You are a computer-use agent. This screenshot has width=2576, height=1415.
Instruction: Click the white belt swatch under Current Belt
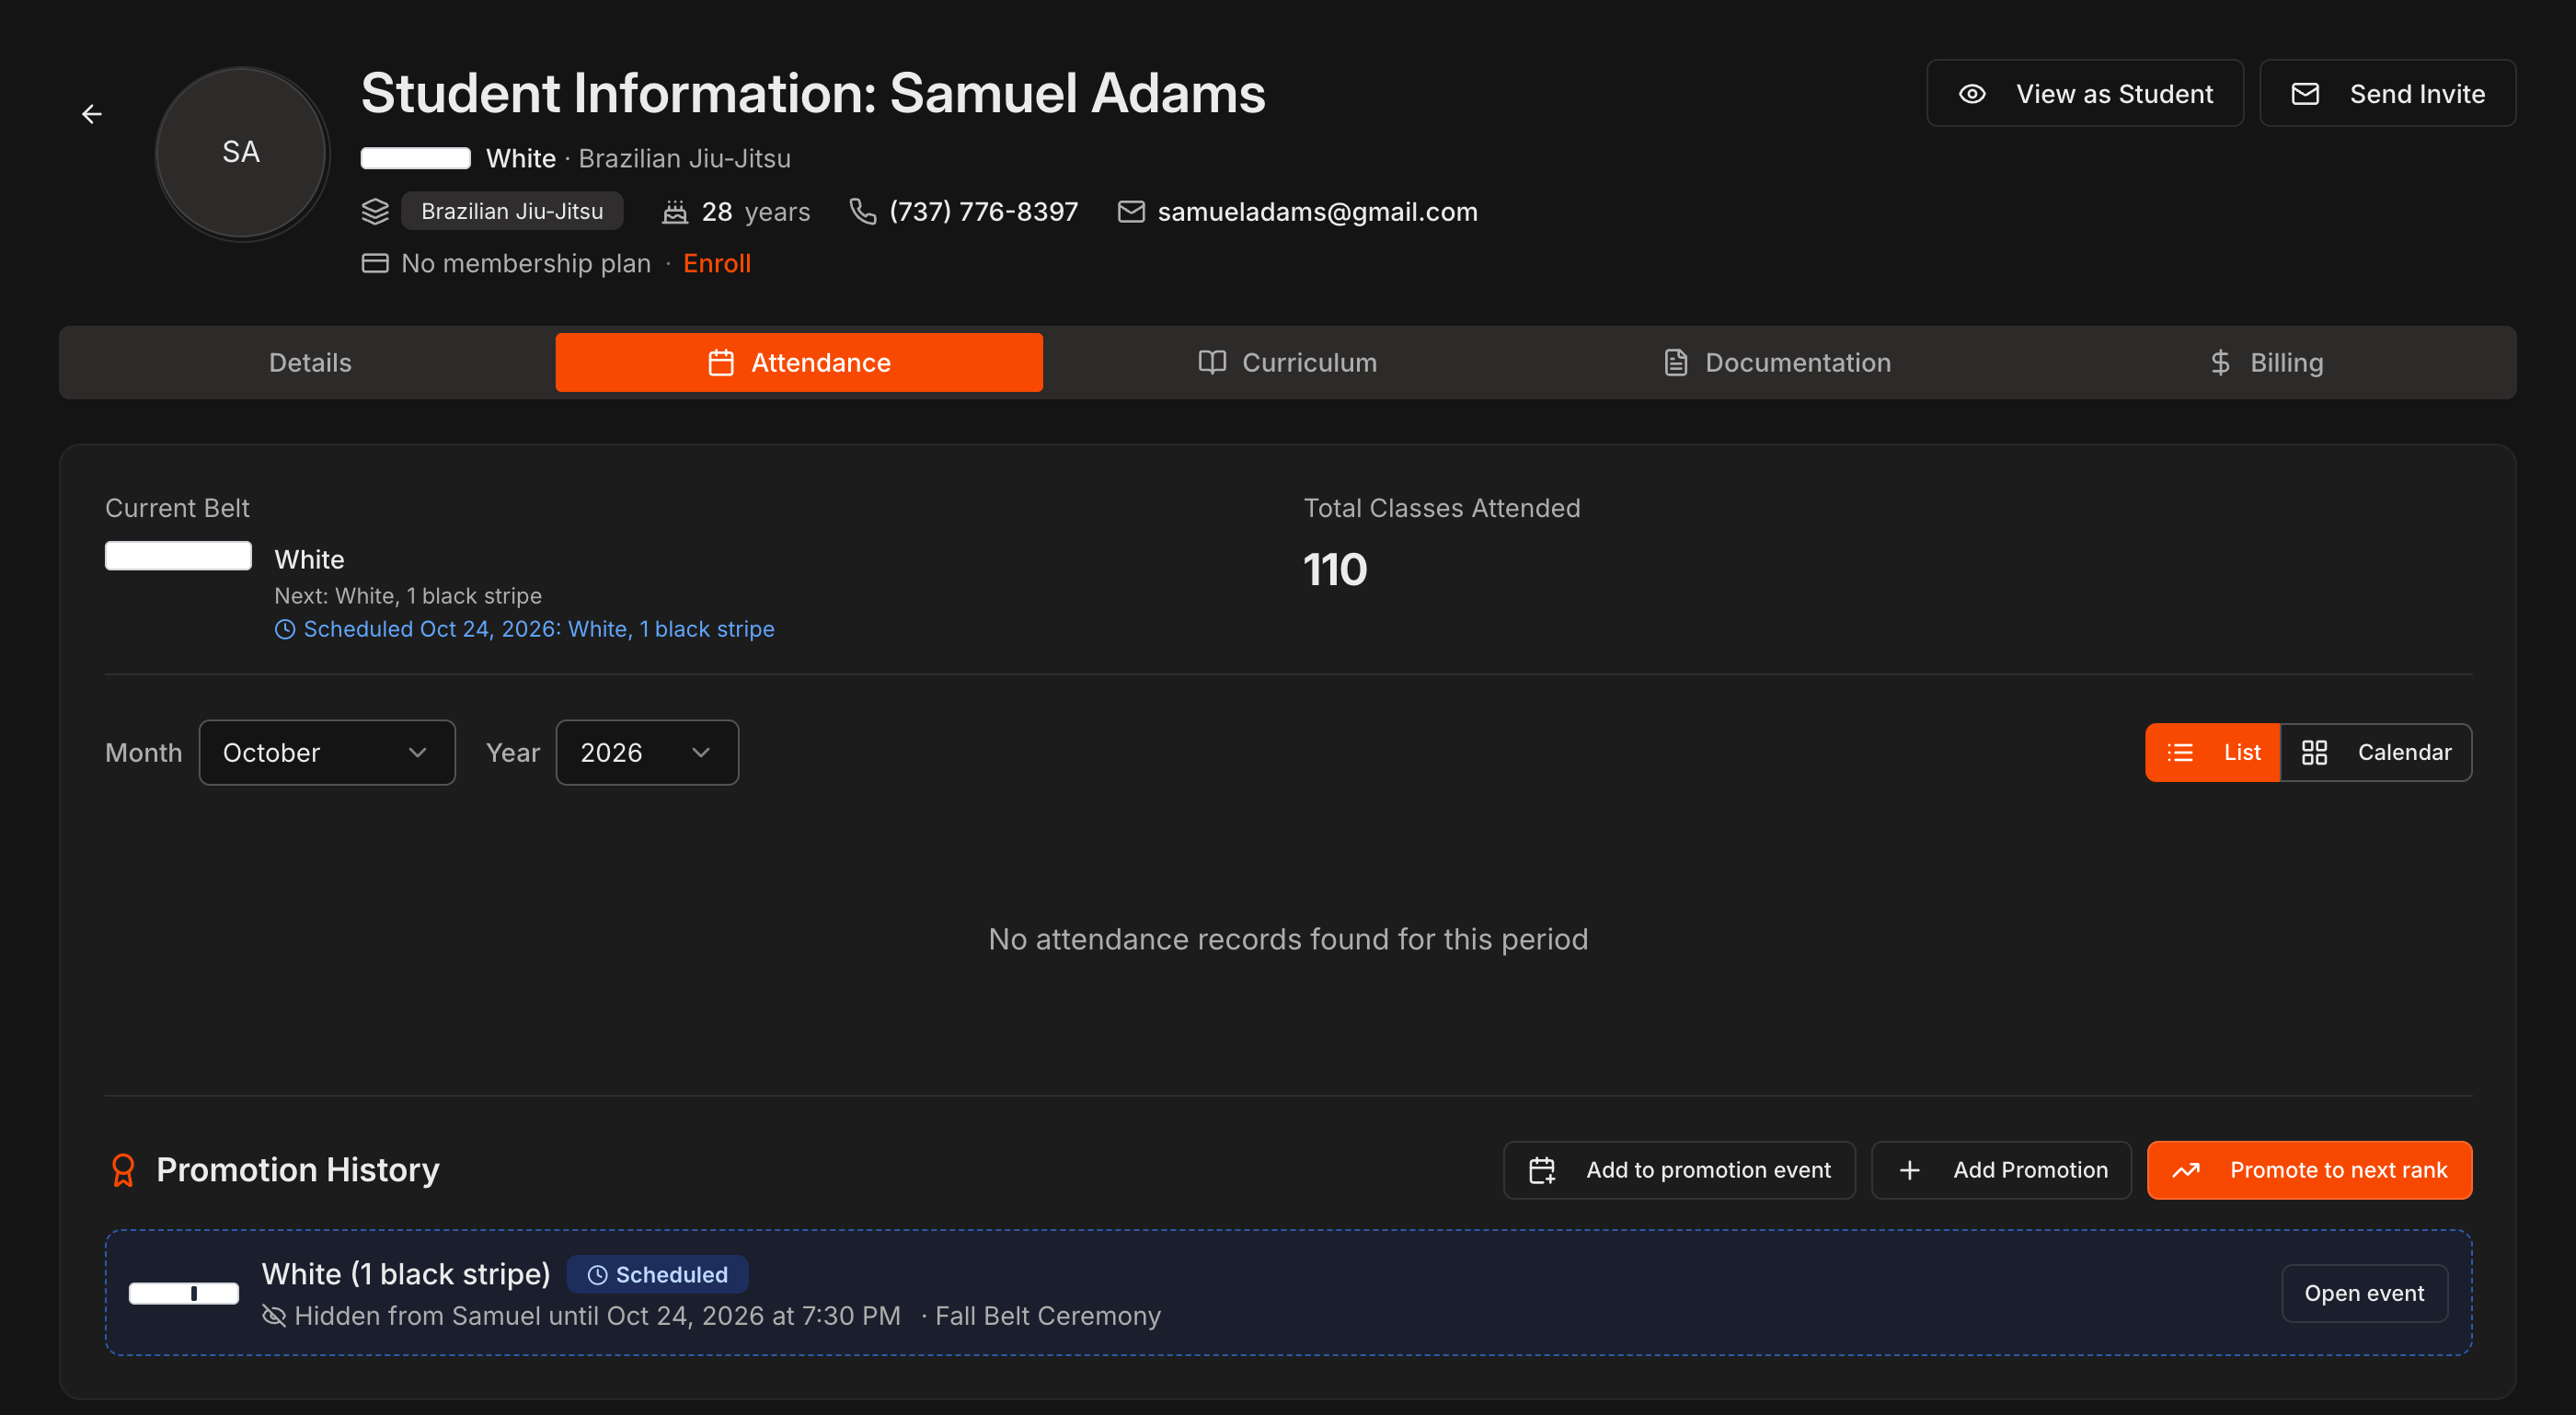(x=178, y=555)
